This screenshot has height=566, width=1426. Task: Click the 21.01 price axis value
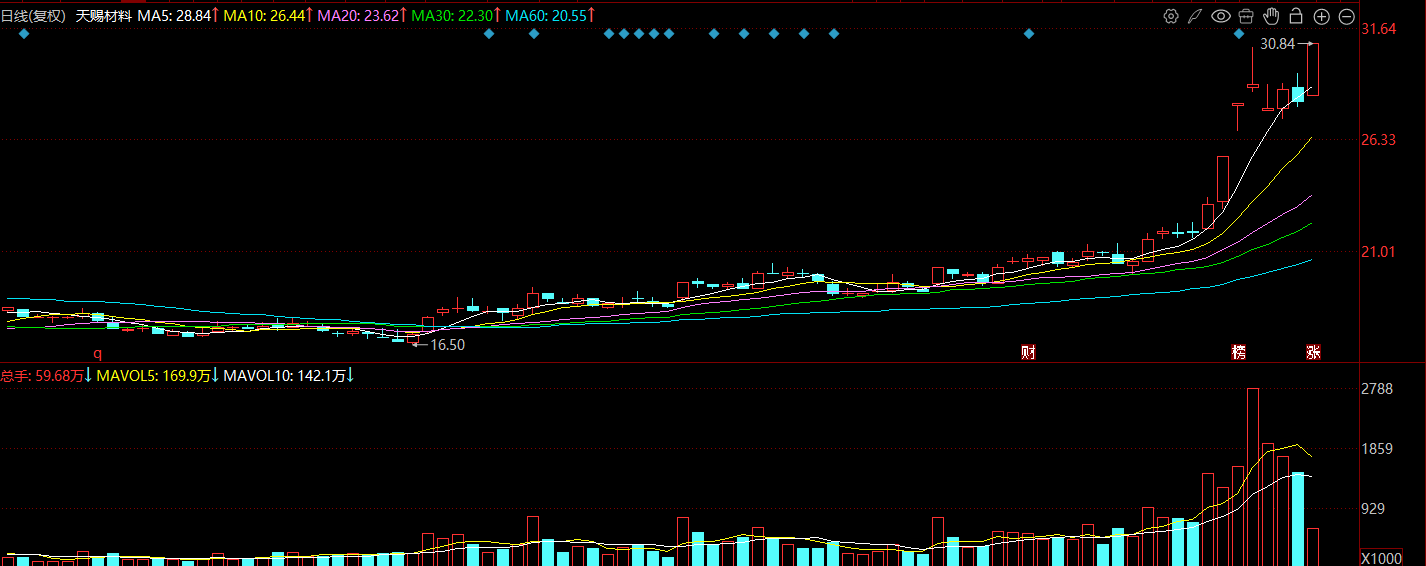pos(1379,251)
